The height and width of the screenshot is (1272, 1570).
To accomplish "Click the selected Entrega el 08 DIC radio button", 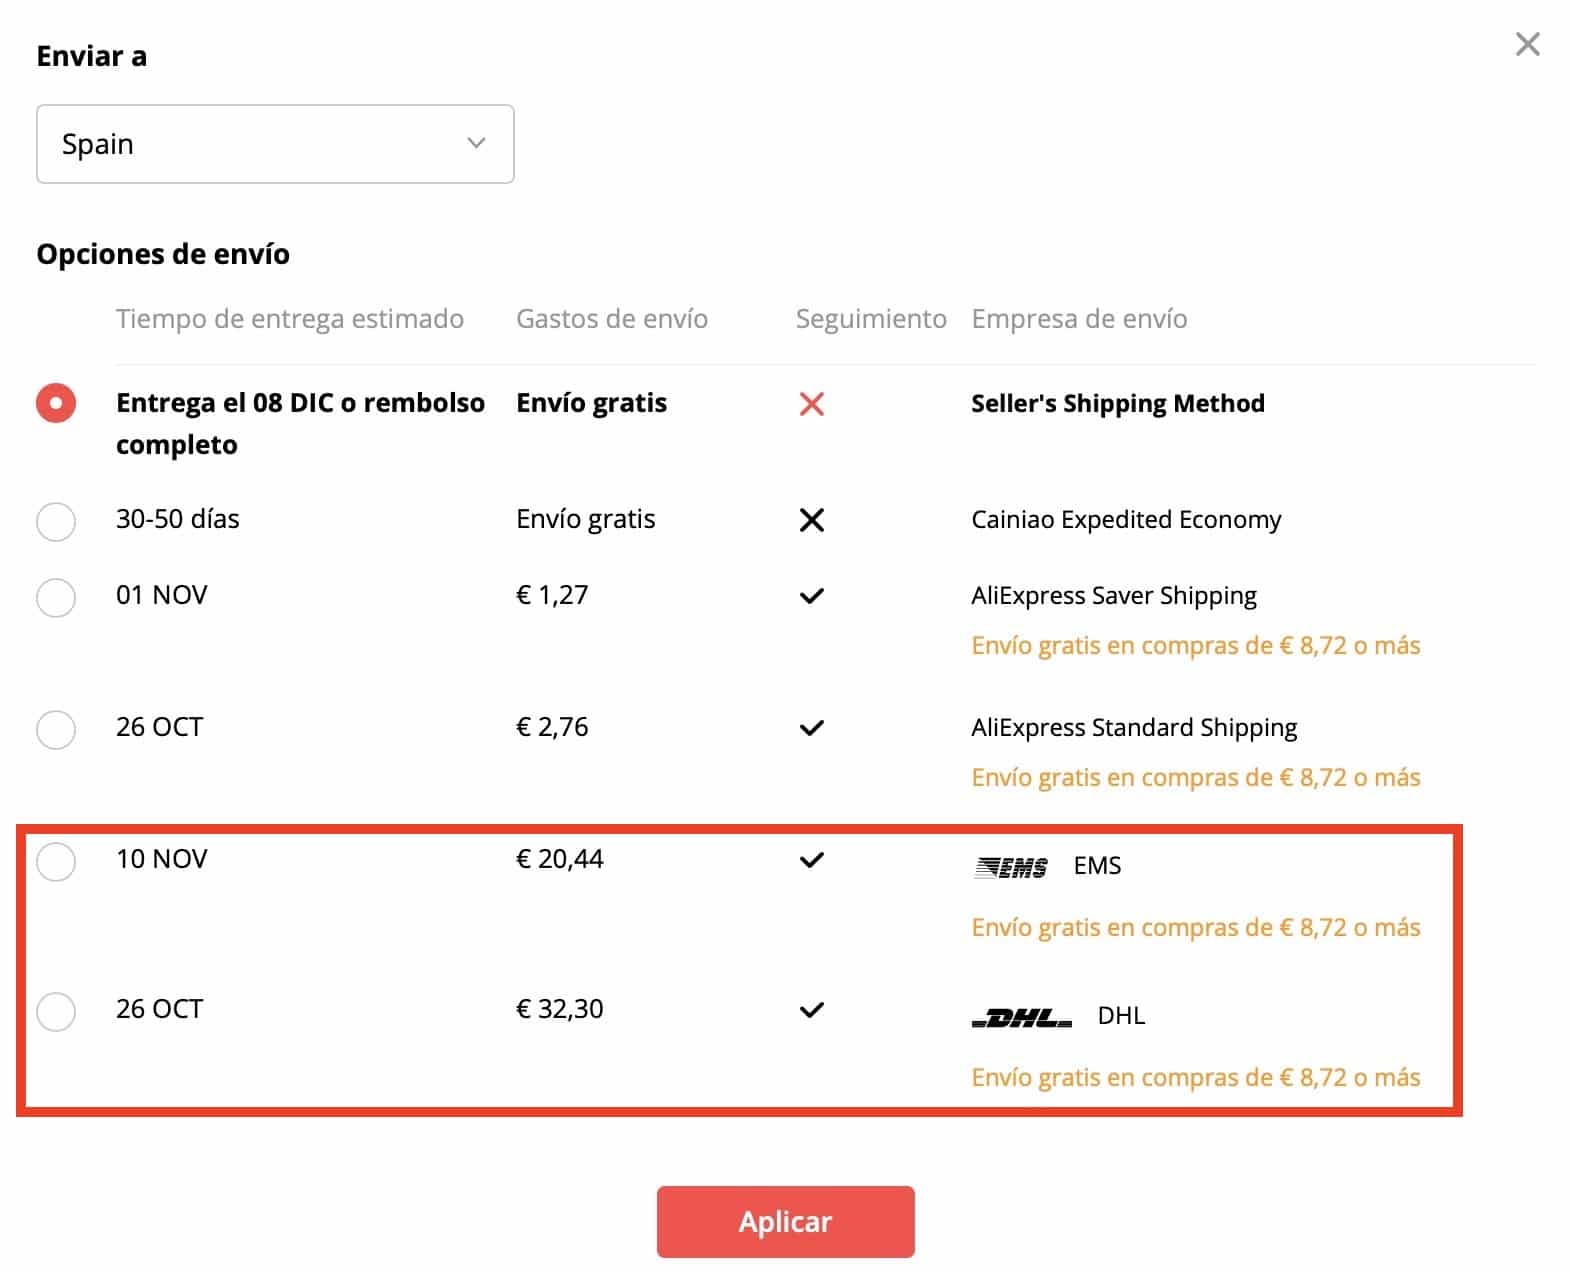I will pos(56,404).
